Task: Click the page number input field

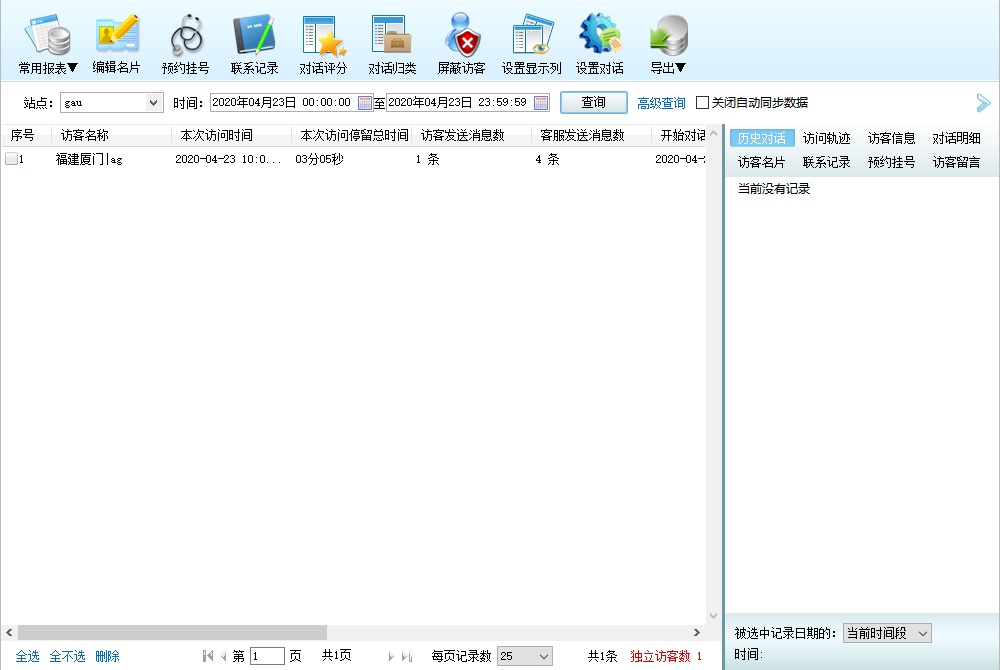Action: click(267, 656)
